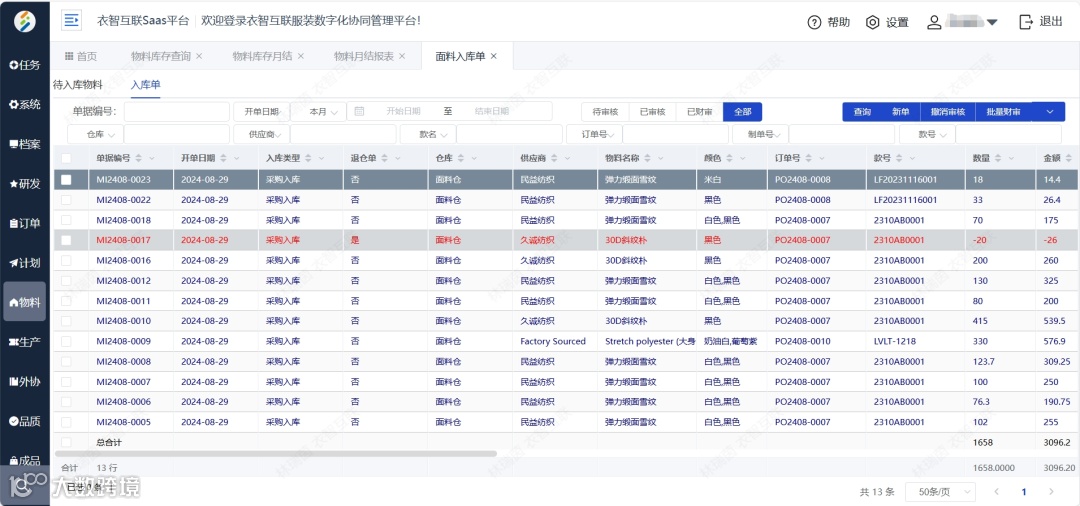
Task: Click calendar icon in start date field
Action: [x=359, y=111]
